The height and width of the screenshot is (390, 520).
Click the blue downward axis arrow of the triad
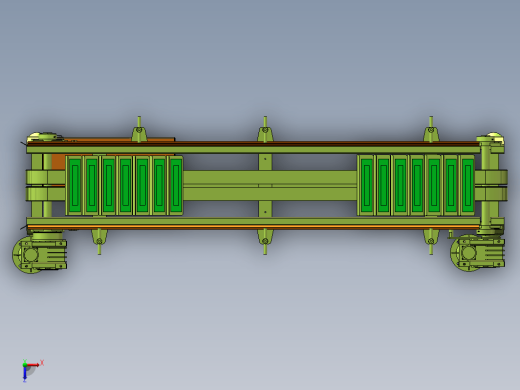click(25, 374)
